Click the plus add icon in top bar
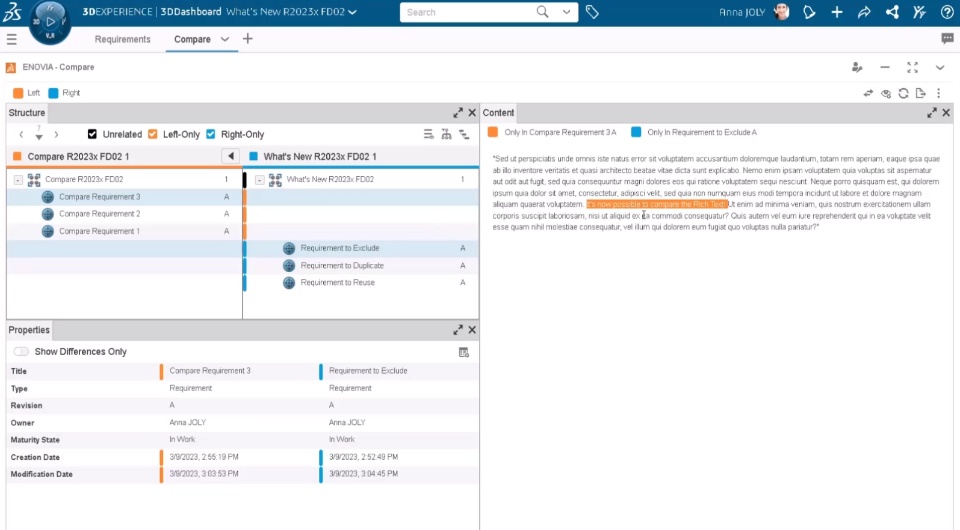 click(836, 12)
